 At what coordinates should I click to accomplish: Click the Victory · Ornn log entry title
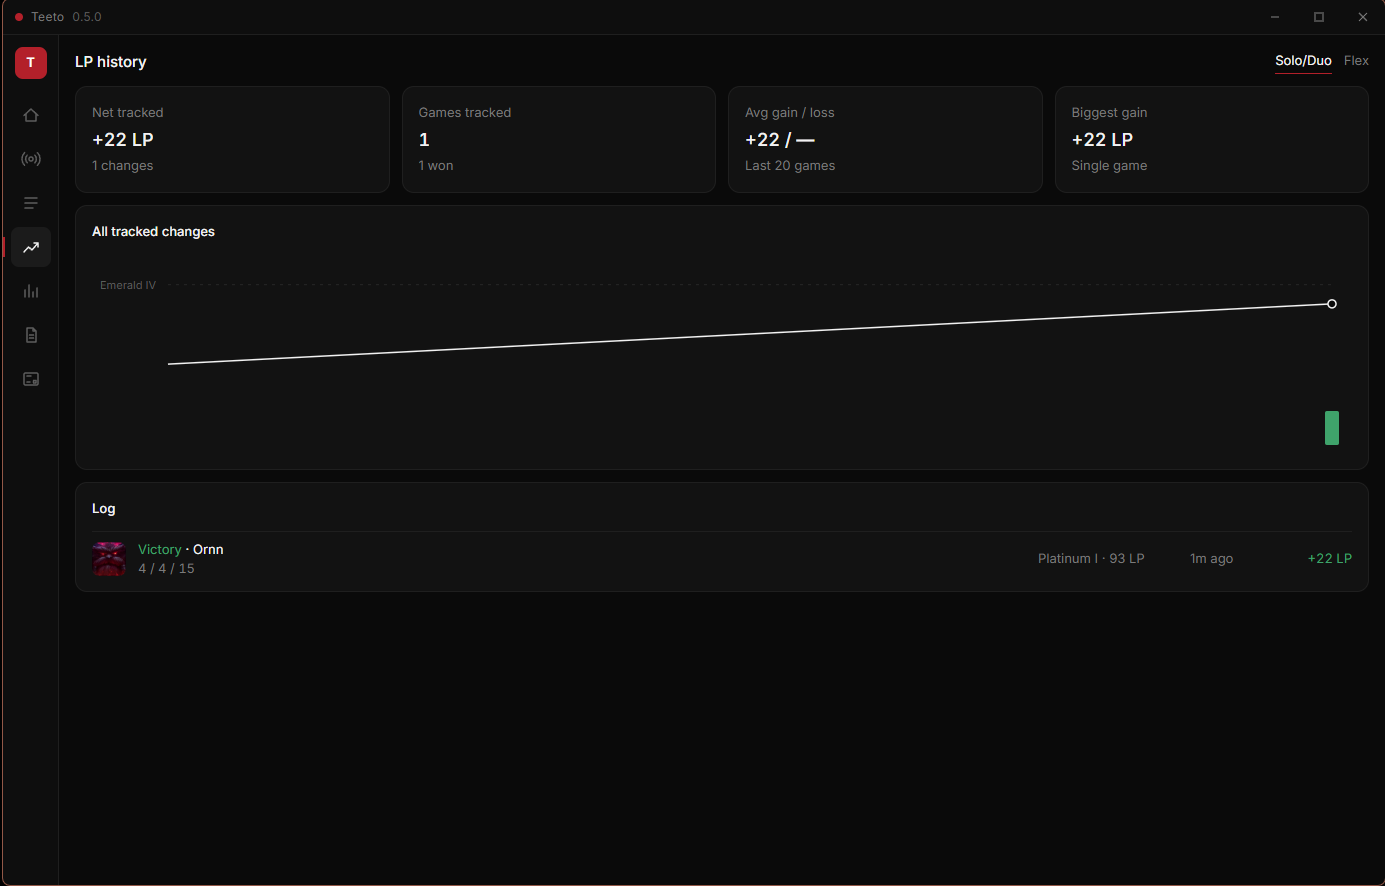(181, 549)
